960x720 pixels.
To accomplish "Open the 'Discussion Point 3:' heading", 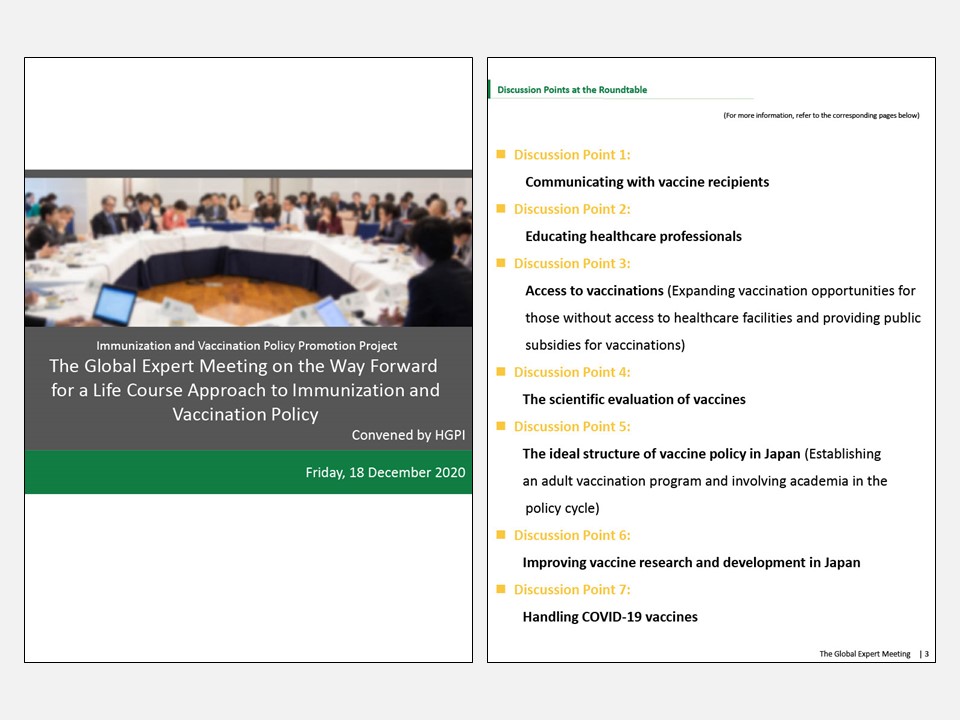I will click(x=572, y=263).
